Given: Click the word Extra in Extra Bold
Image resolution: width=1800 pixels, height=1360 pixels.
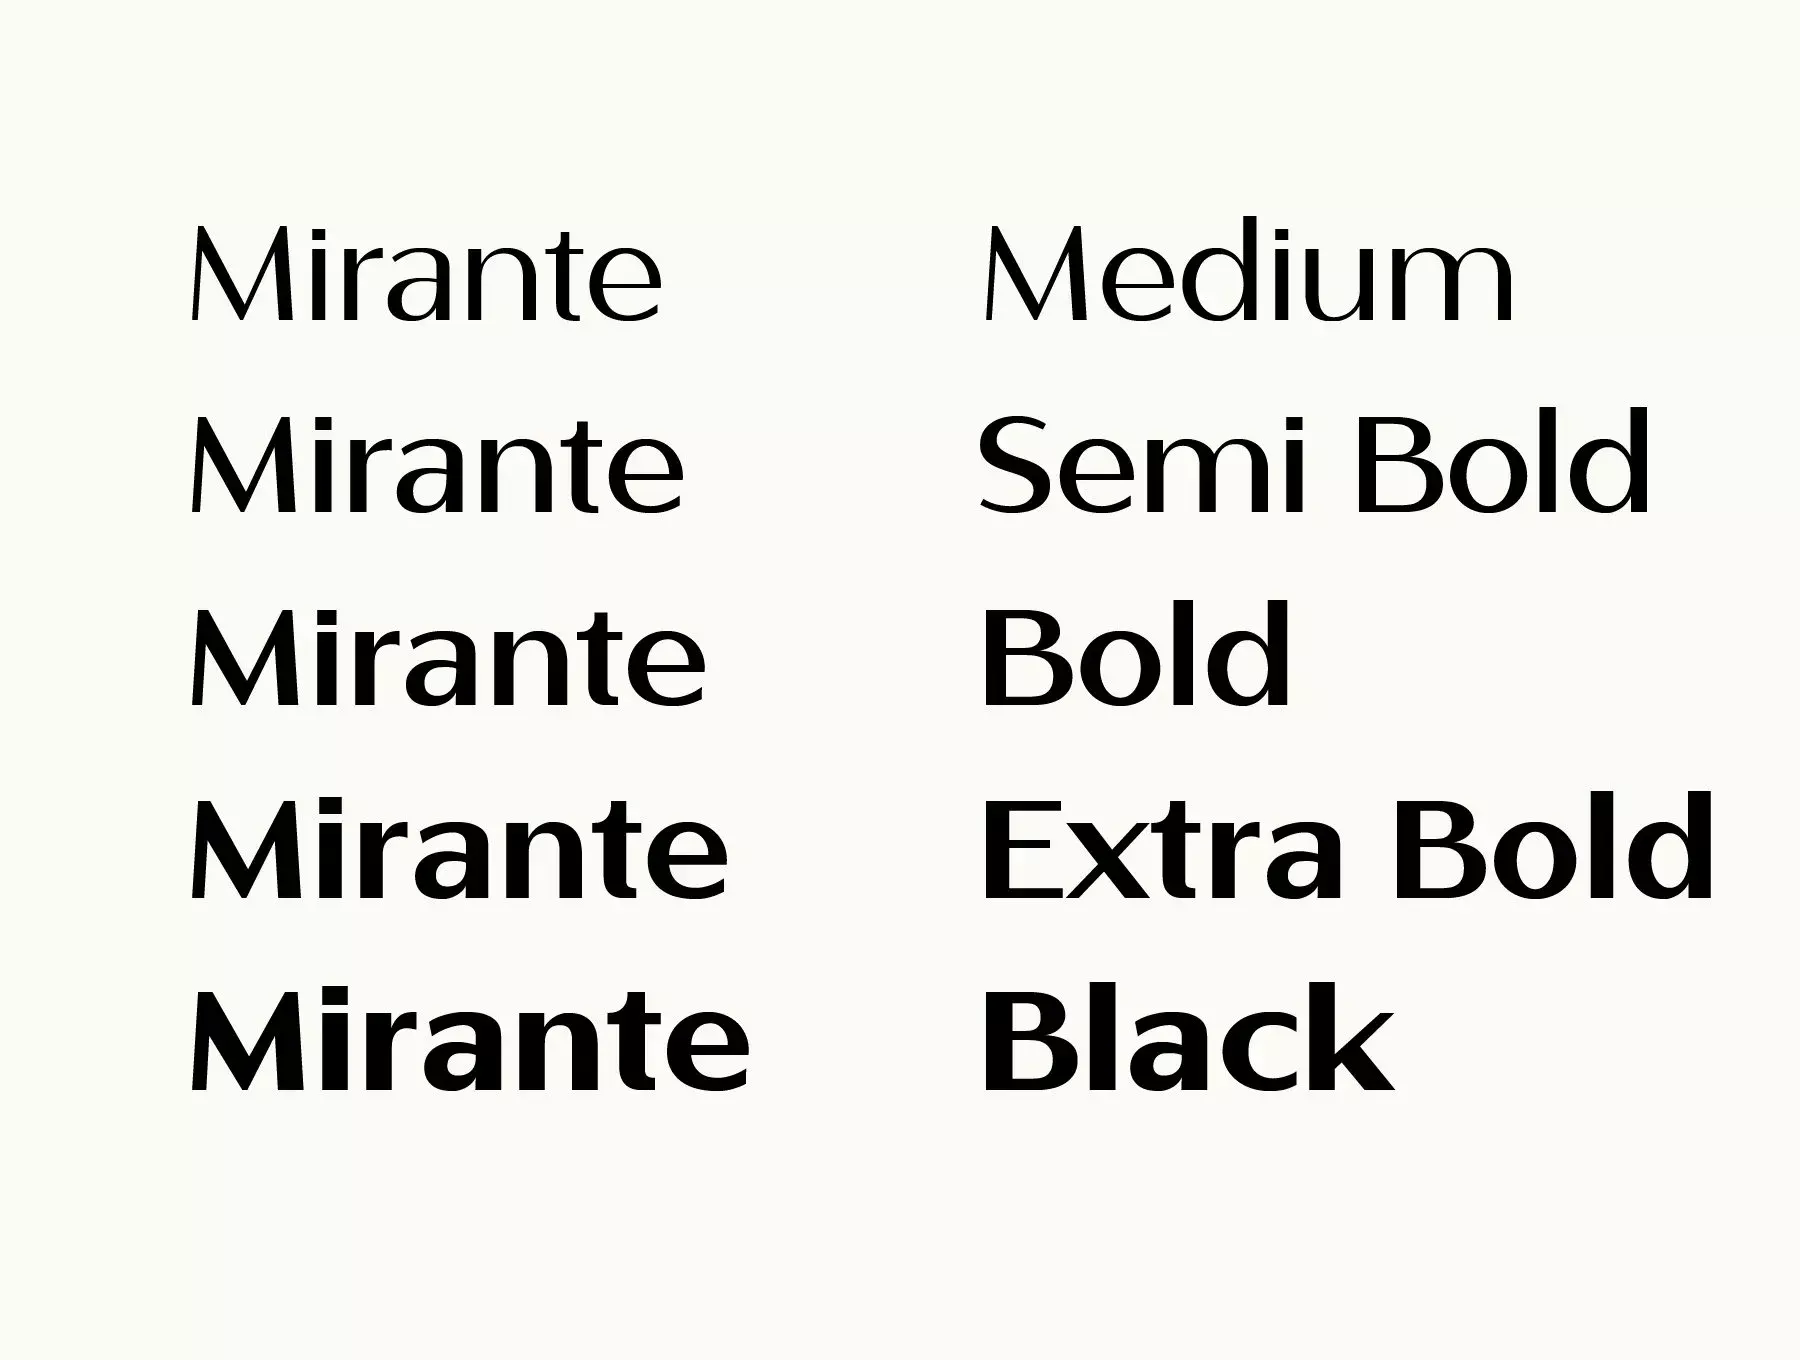Looking at the screenshot, I should [x=1164, y=851].
